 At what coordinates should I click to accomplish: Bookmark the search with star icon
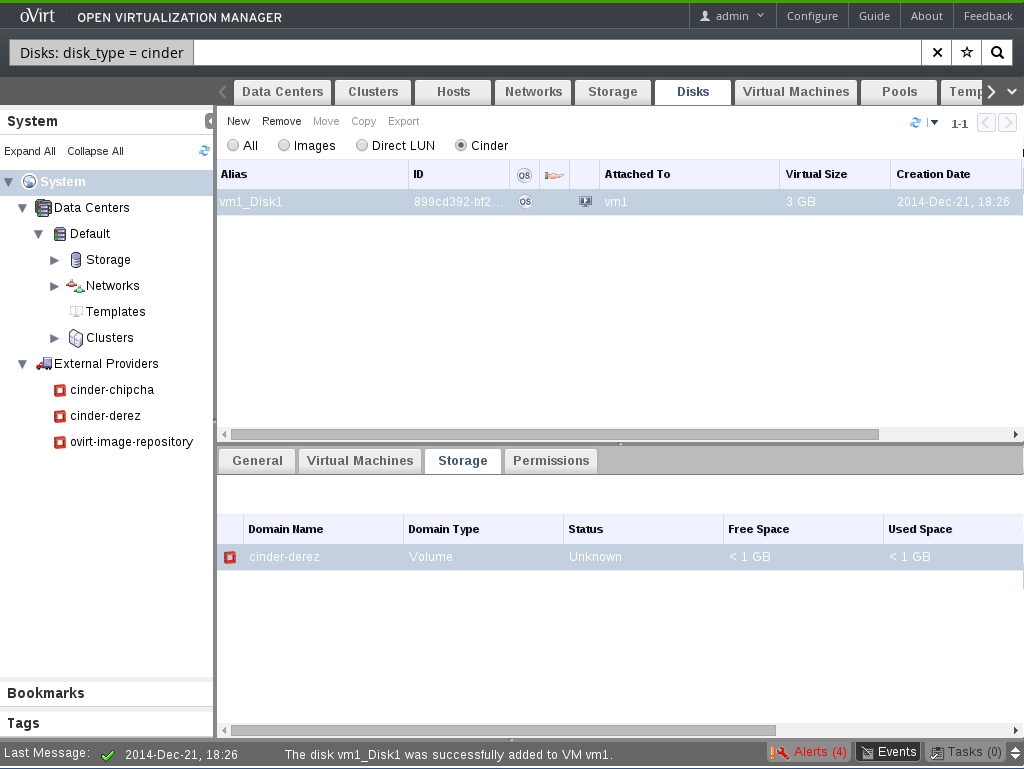coord(967,53)
